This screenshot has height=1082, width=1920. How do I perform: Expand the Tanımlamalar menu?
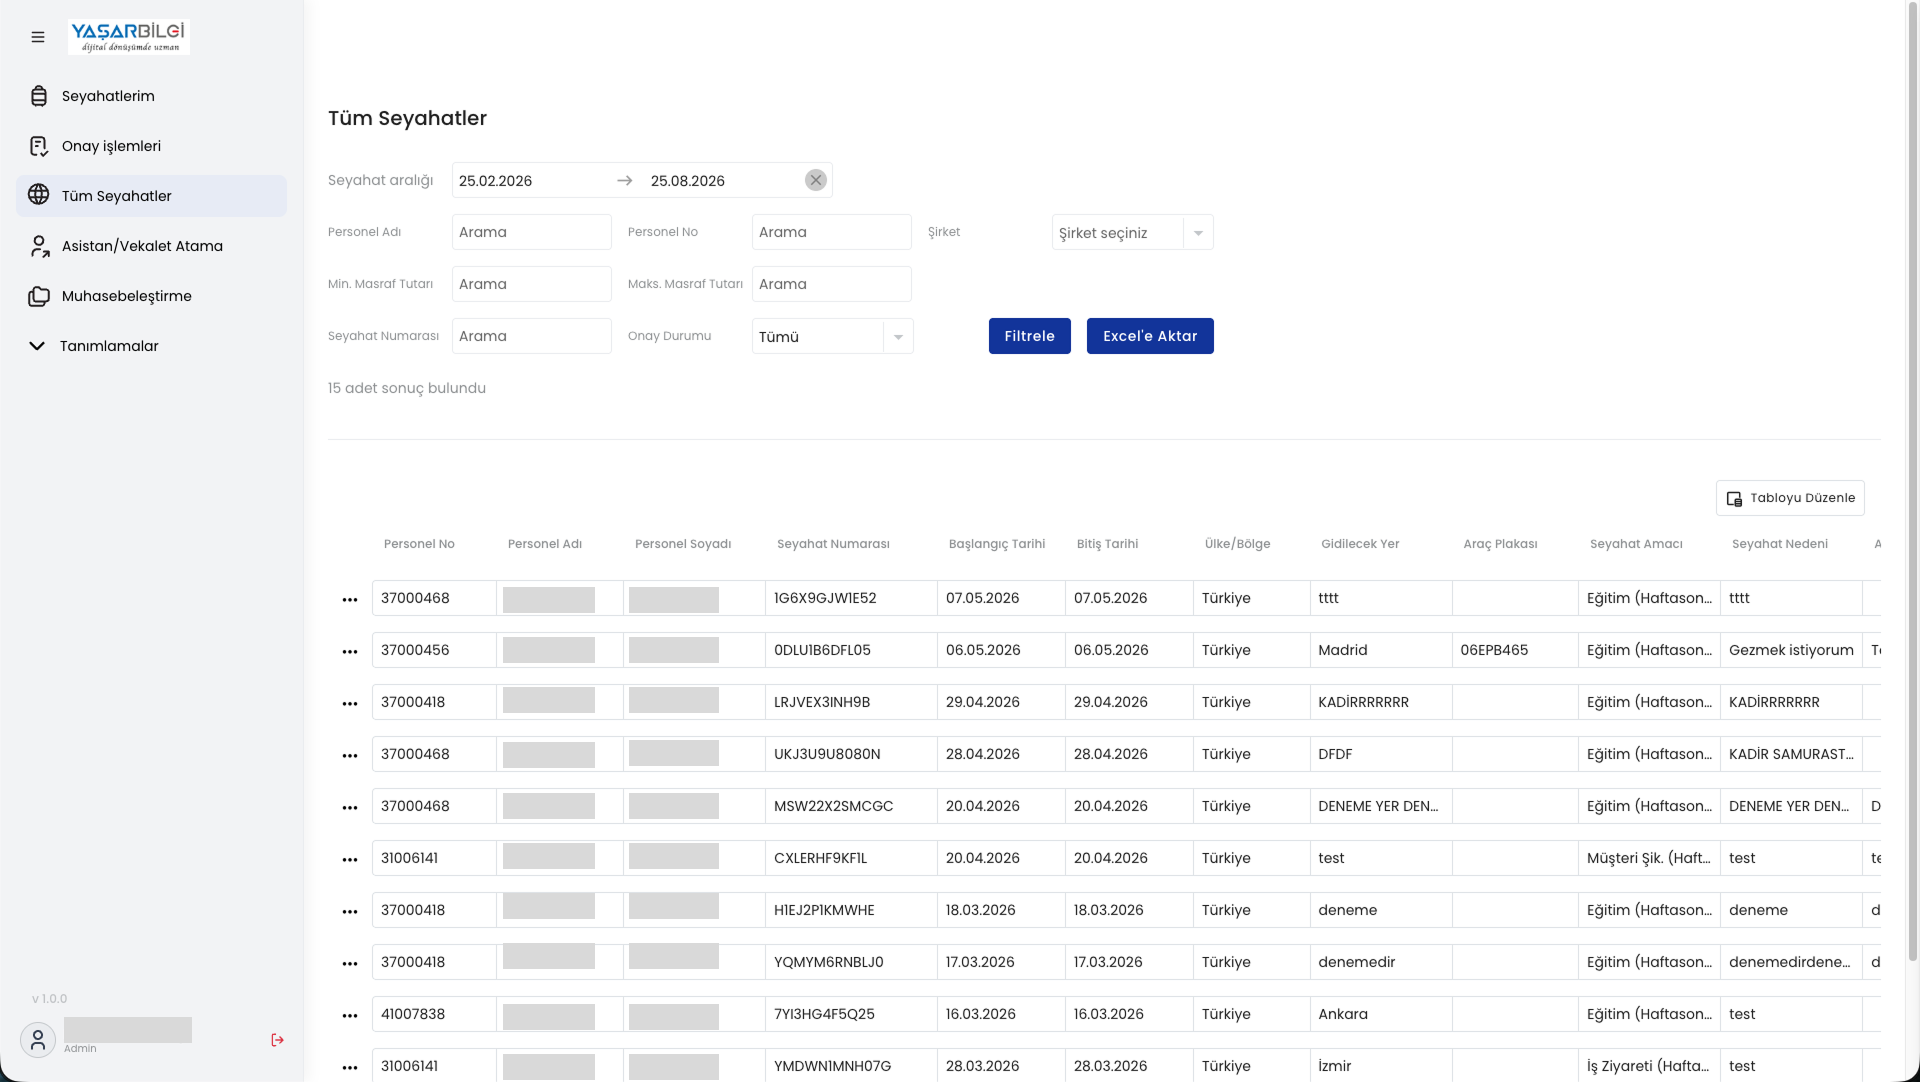(x=151, y=346)
